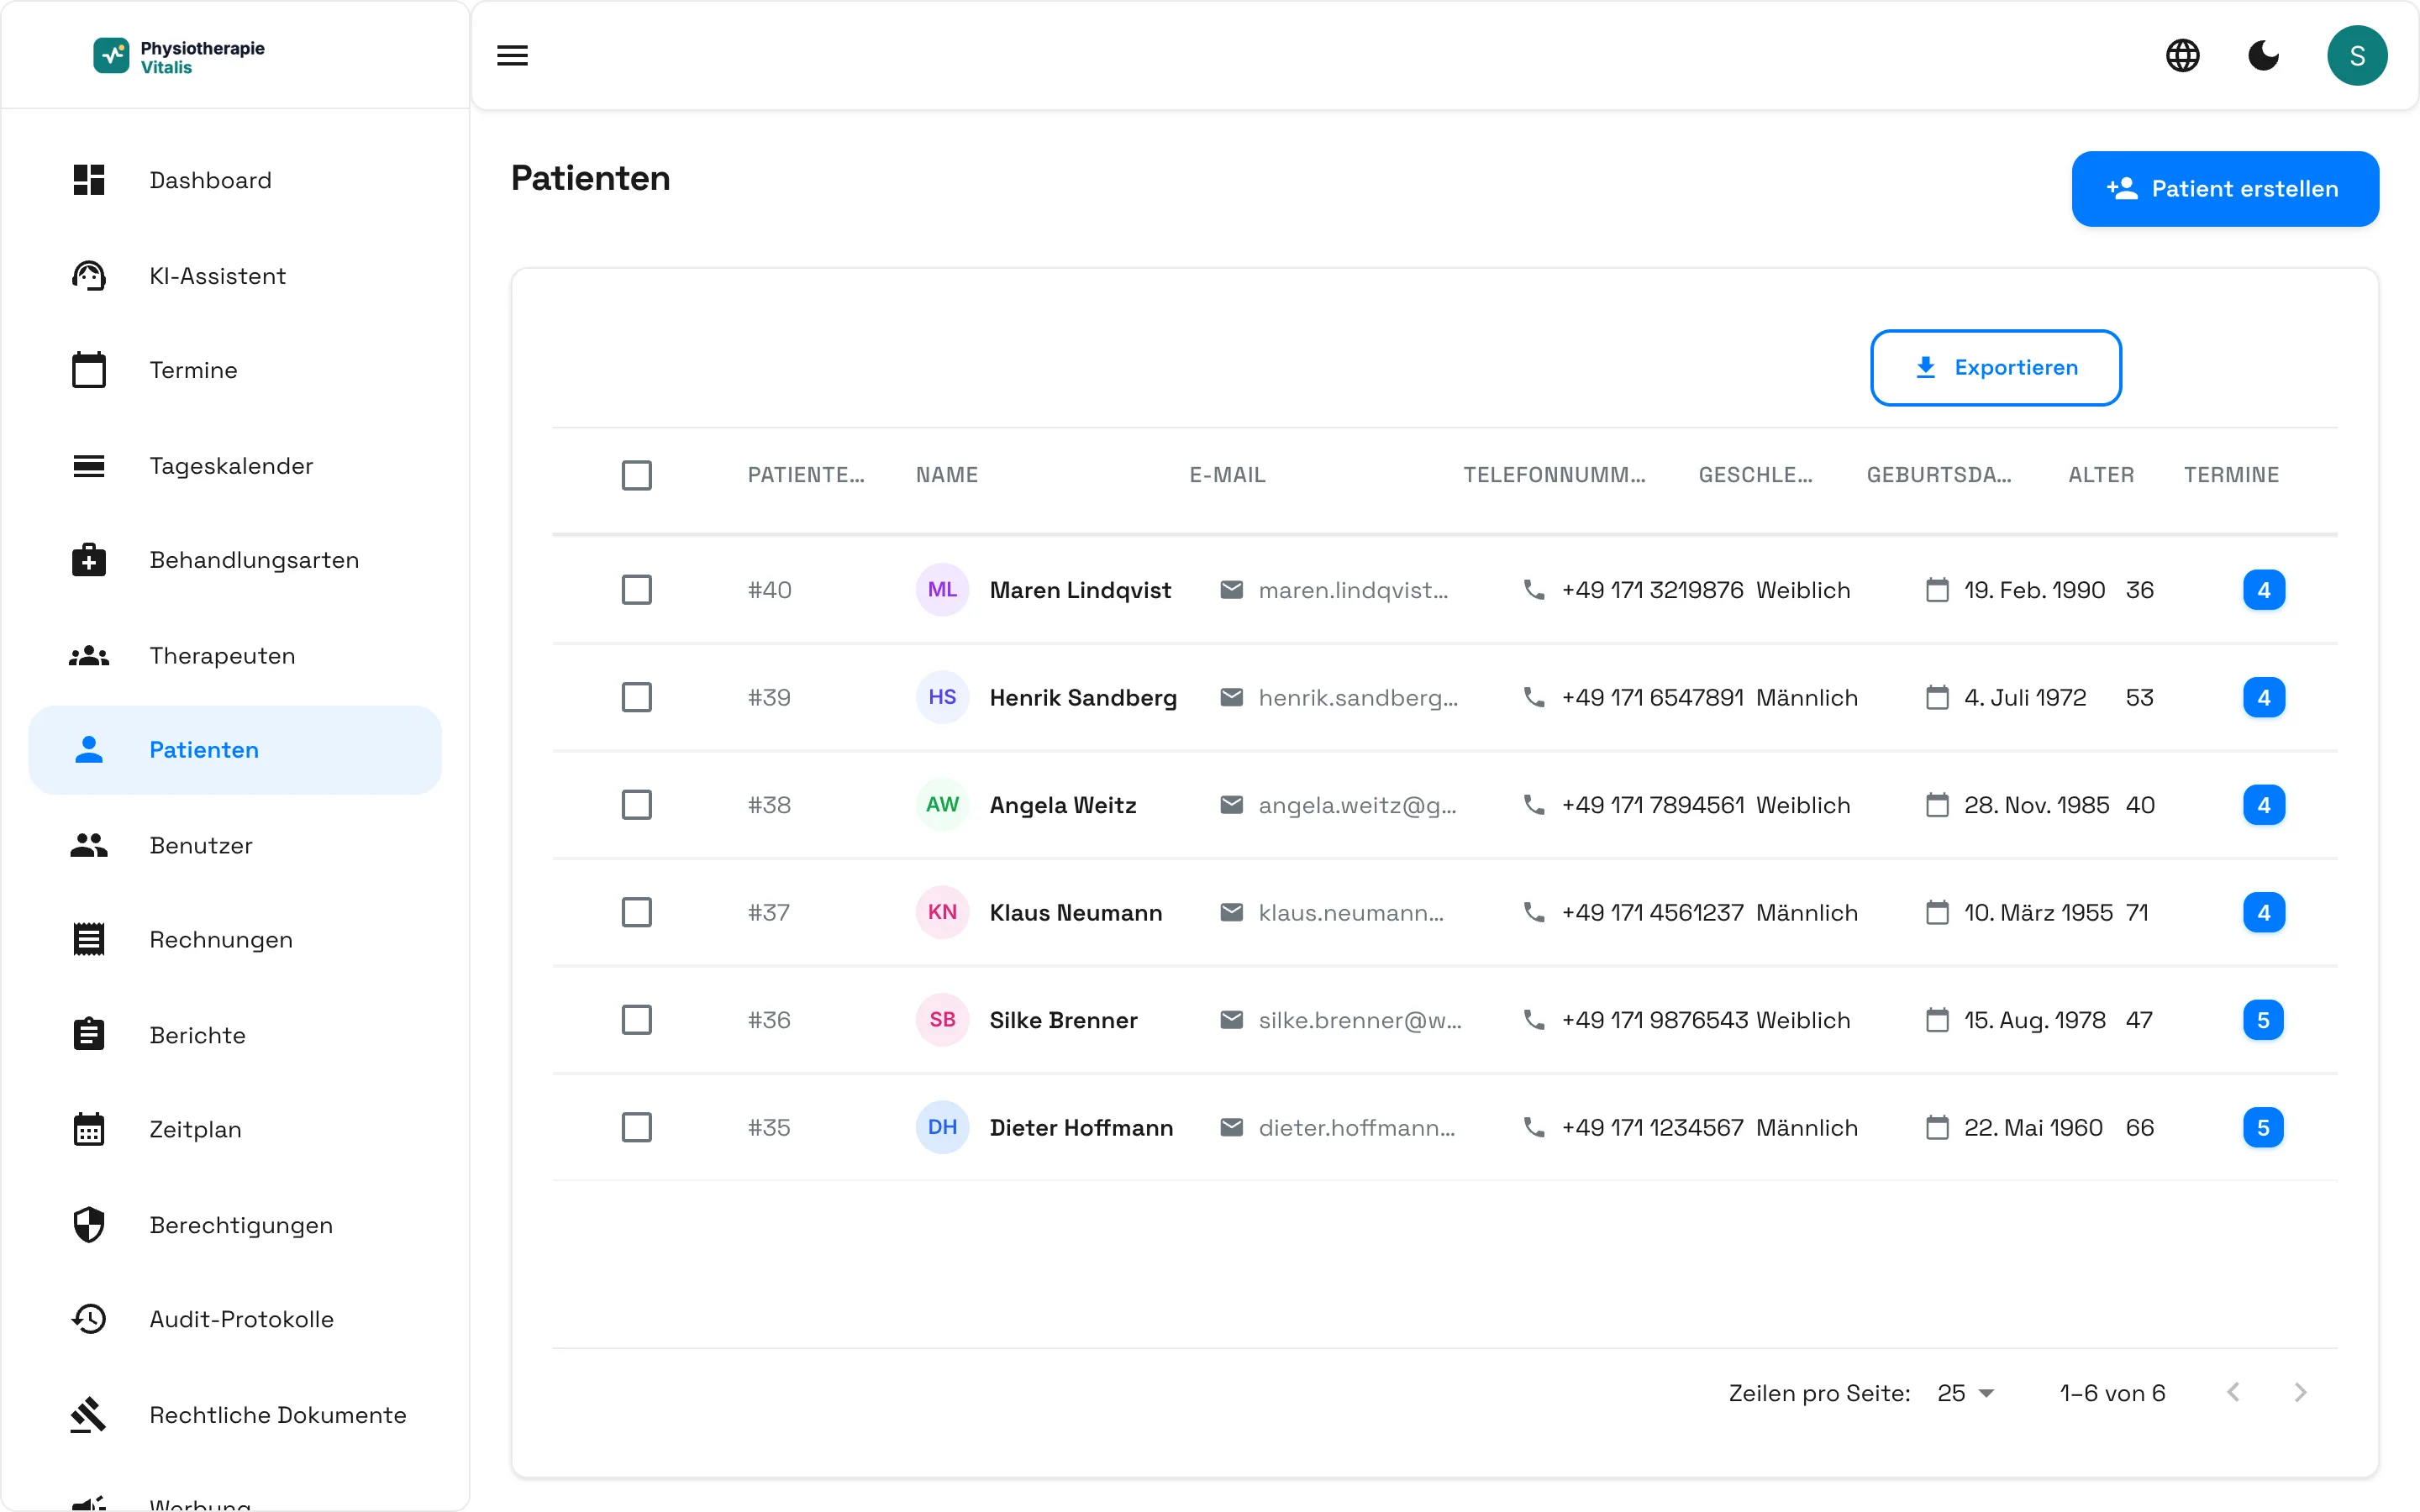Click the Dashboard grid icon
The image size is (2420, 1512).
point(89,180)
